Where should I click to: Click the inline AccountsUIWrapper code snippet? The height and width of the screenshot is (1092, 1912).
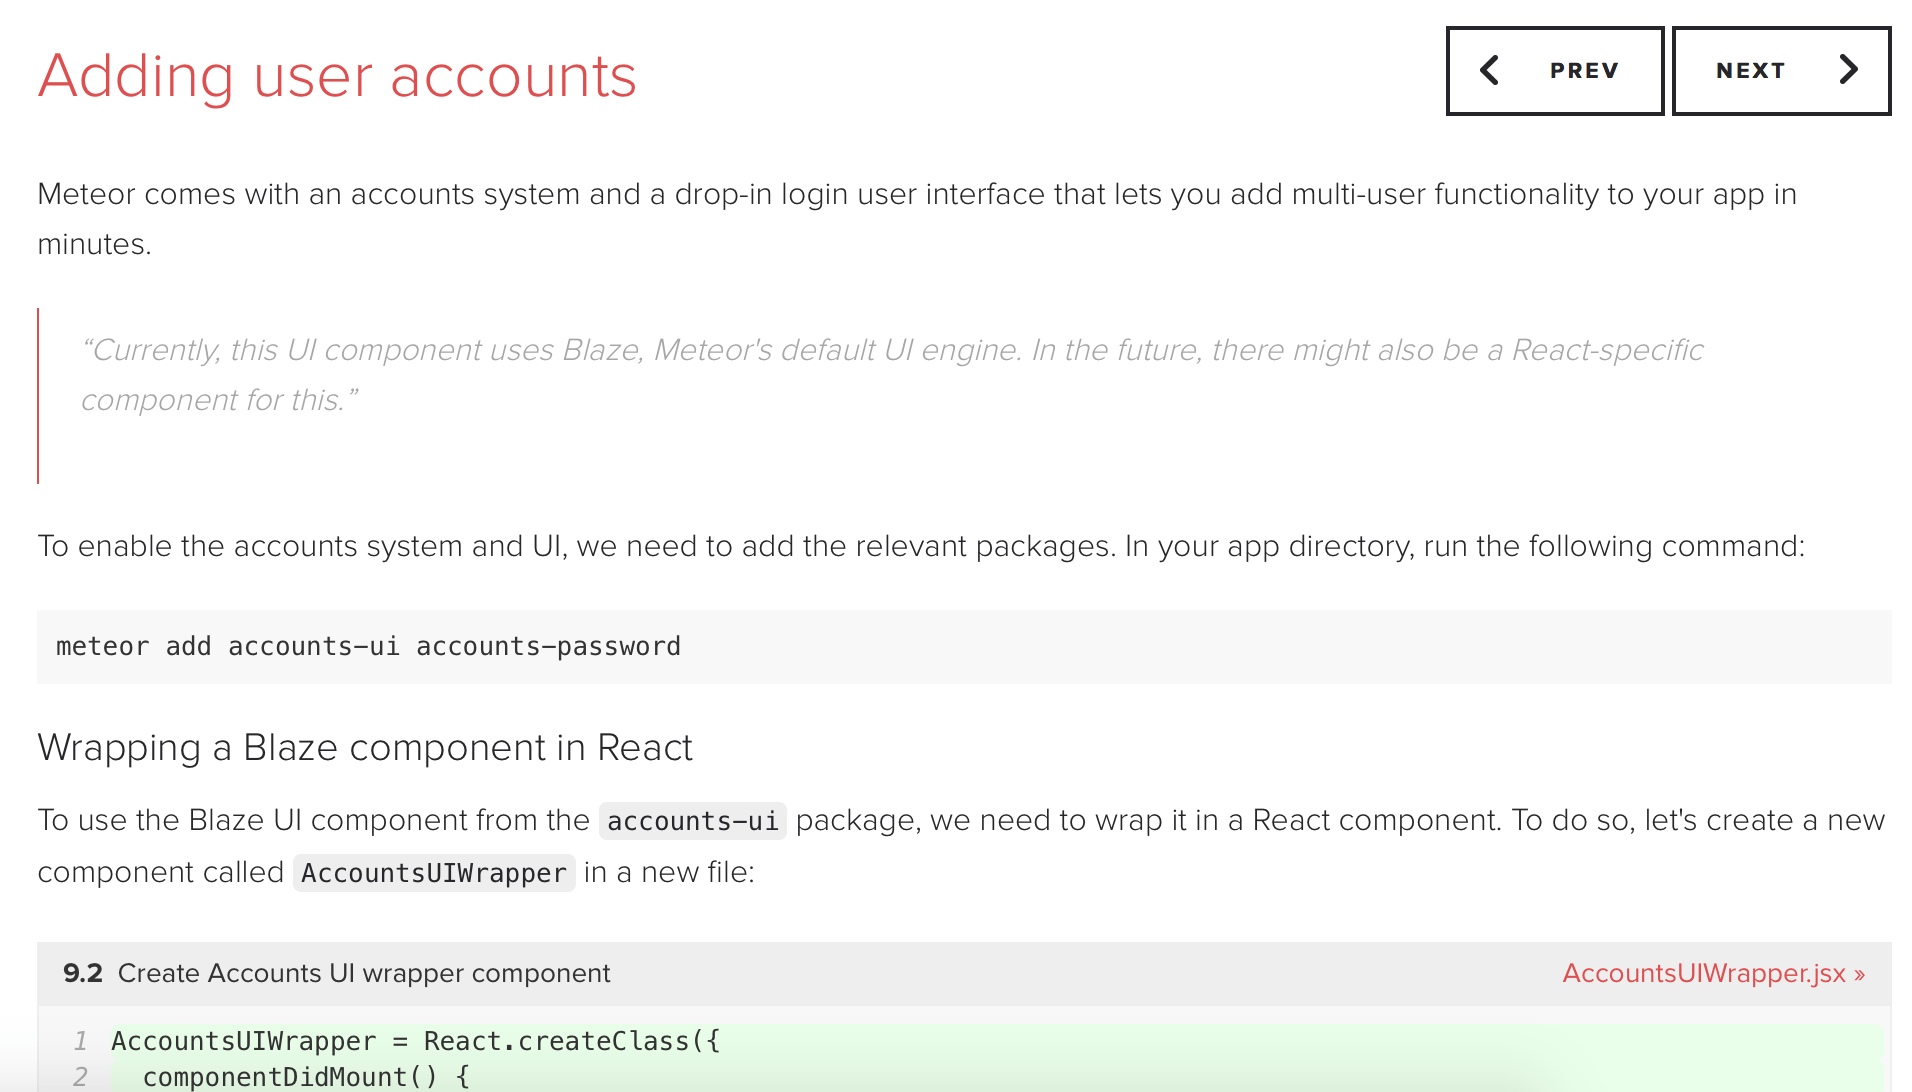(433, 873)
